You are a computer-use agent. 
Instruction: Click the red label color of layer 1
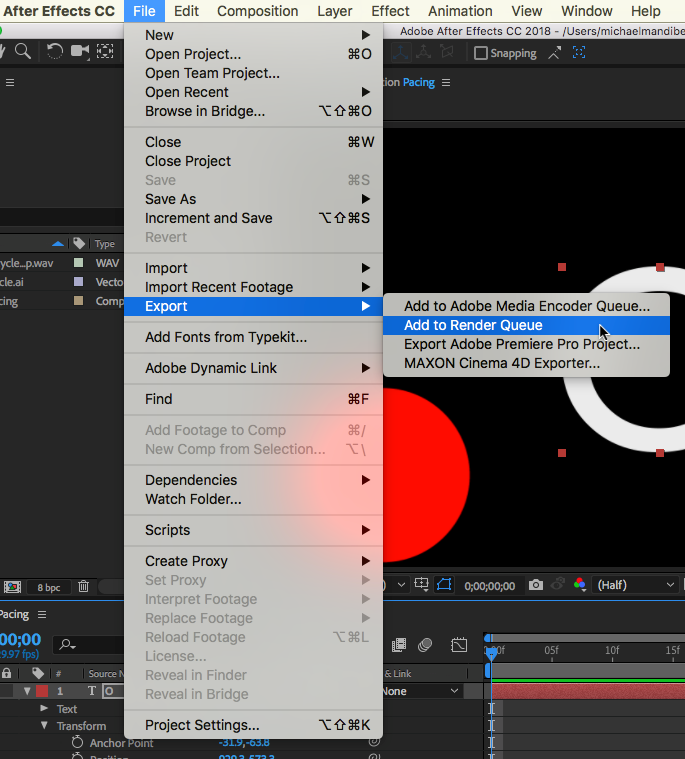click(41, 691)
